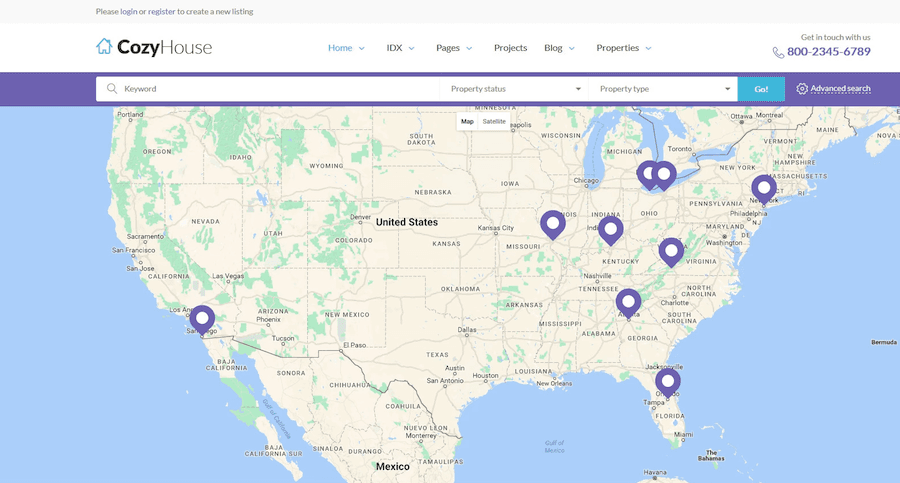This screenshot has width=900, height=483.
Task: Open the Property type dropdown
Action: click(x=663, y=89)
